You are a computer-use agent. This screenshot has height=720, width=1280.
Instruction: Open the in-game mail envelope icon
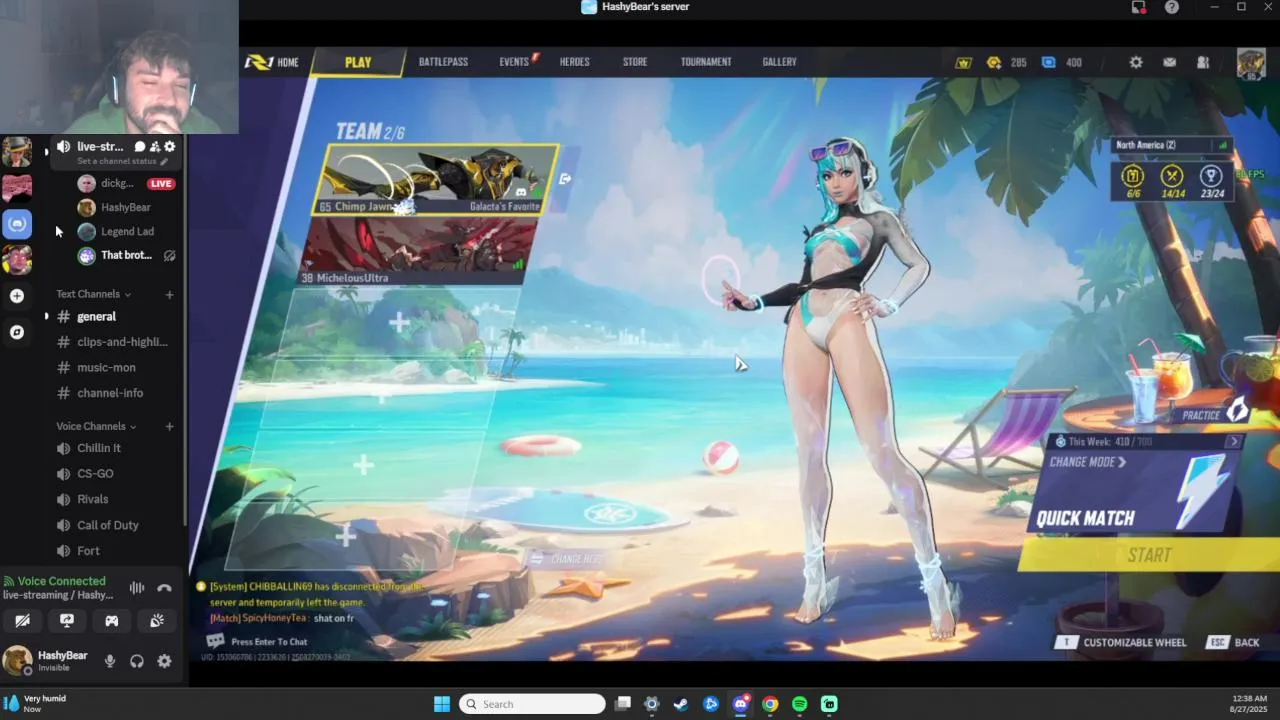point(1169,62)
